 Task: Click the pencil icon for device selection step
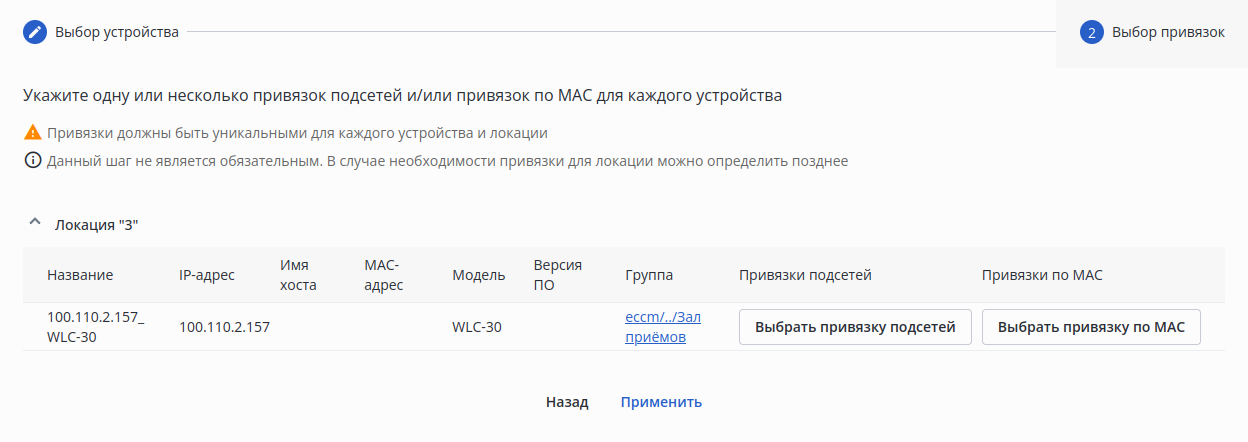click(x=35, y=32)
